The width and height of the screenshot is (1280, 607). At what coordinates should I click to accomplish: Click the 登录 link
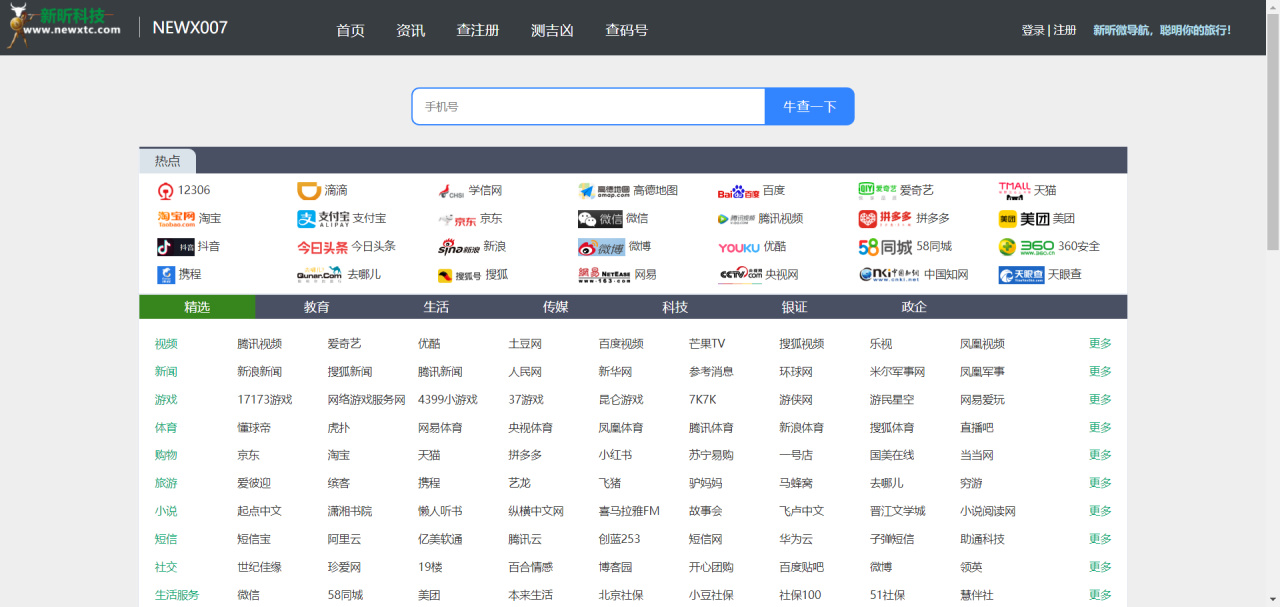[x=1033, y=30]
